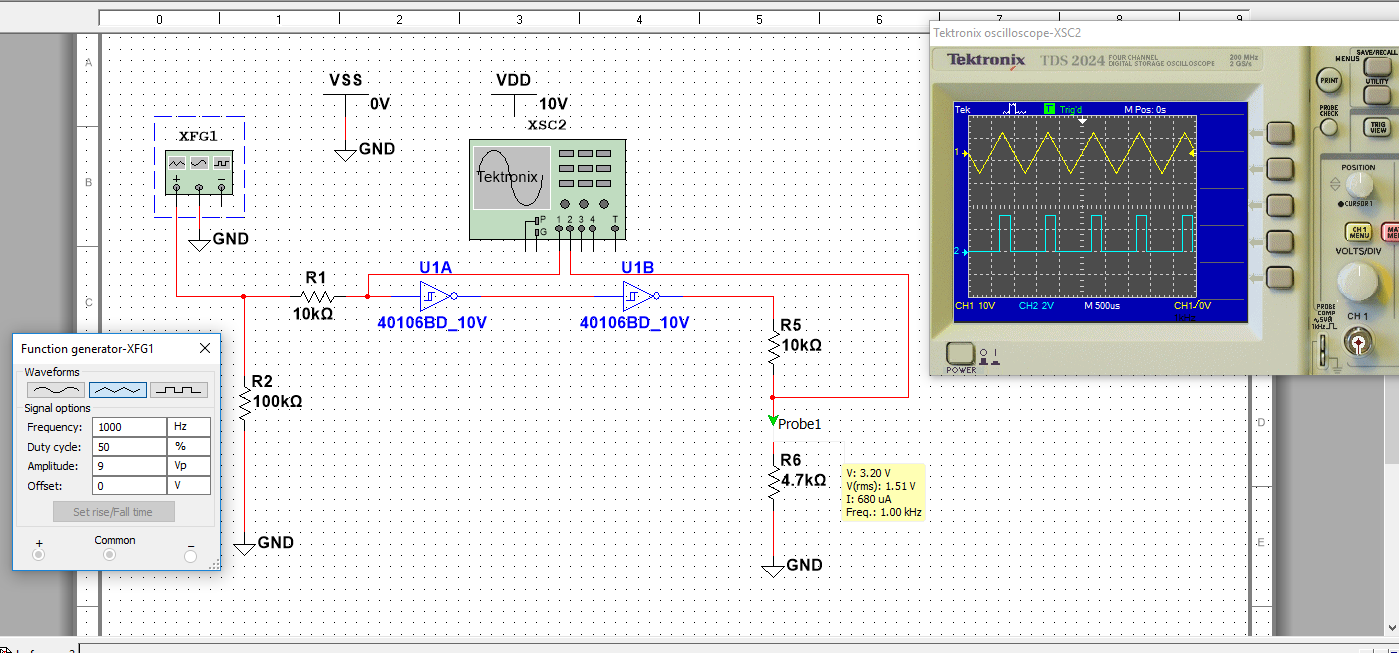The width and height of the screenshot is (1399, 653).
Task: Click the green Probe1 marker
Action: coord(773,422)
